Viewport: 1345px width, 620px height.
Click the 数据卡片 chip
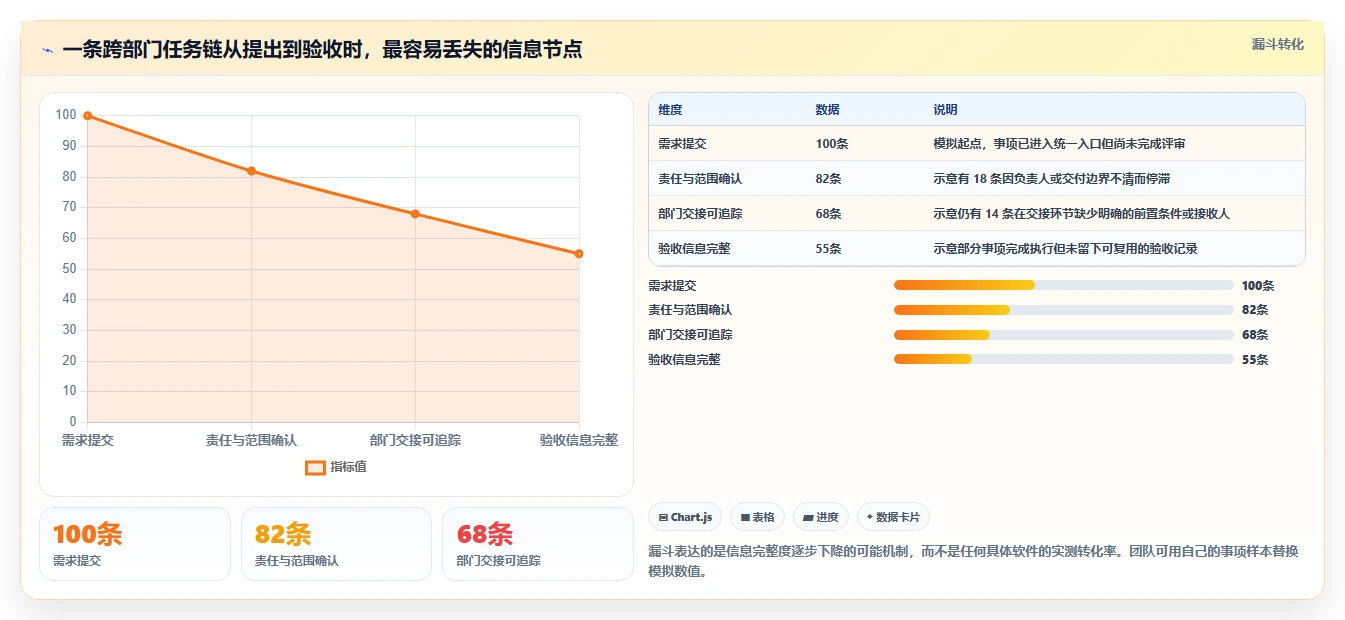(893, 517)
